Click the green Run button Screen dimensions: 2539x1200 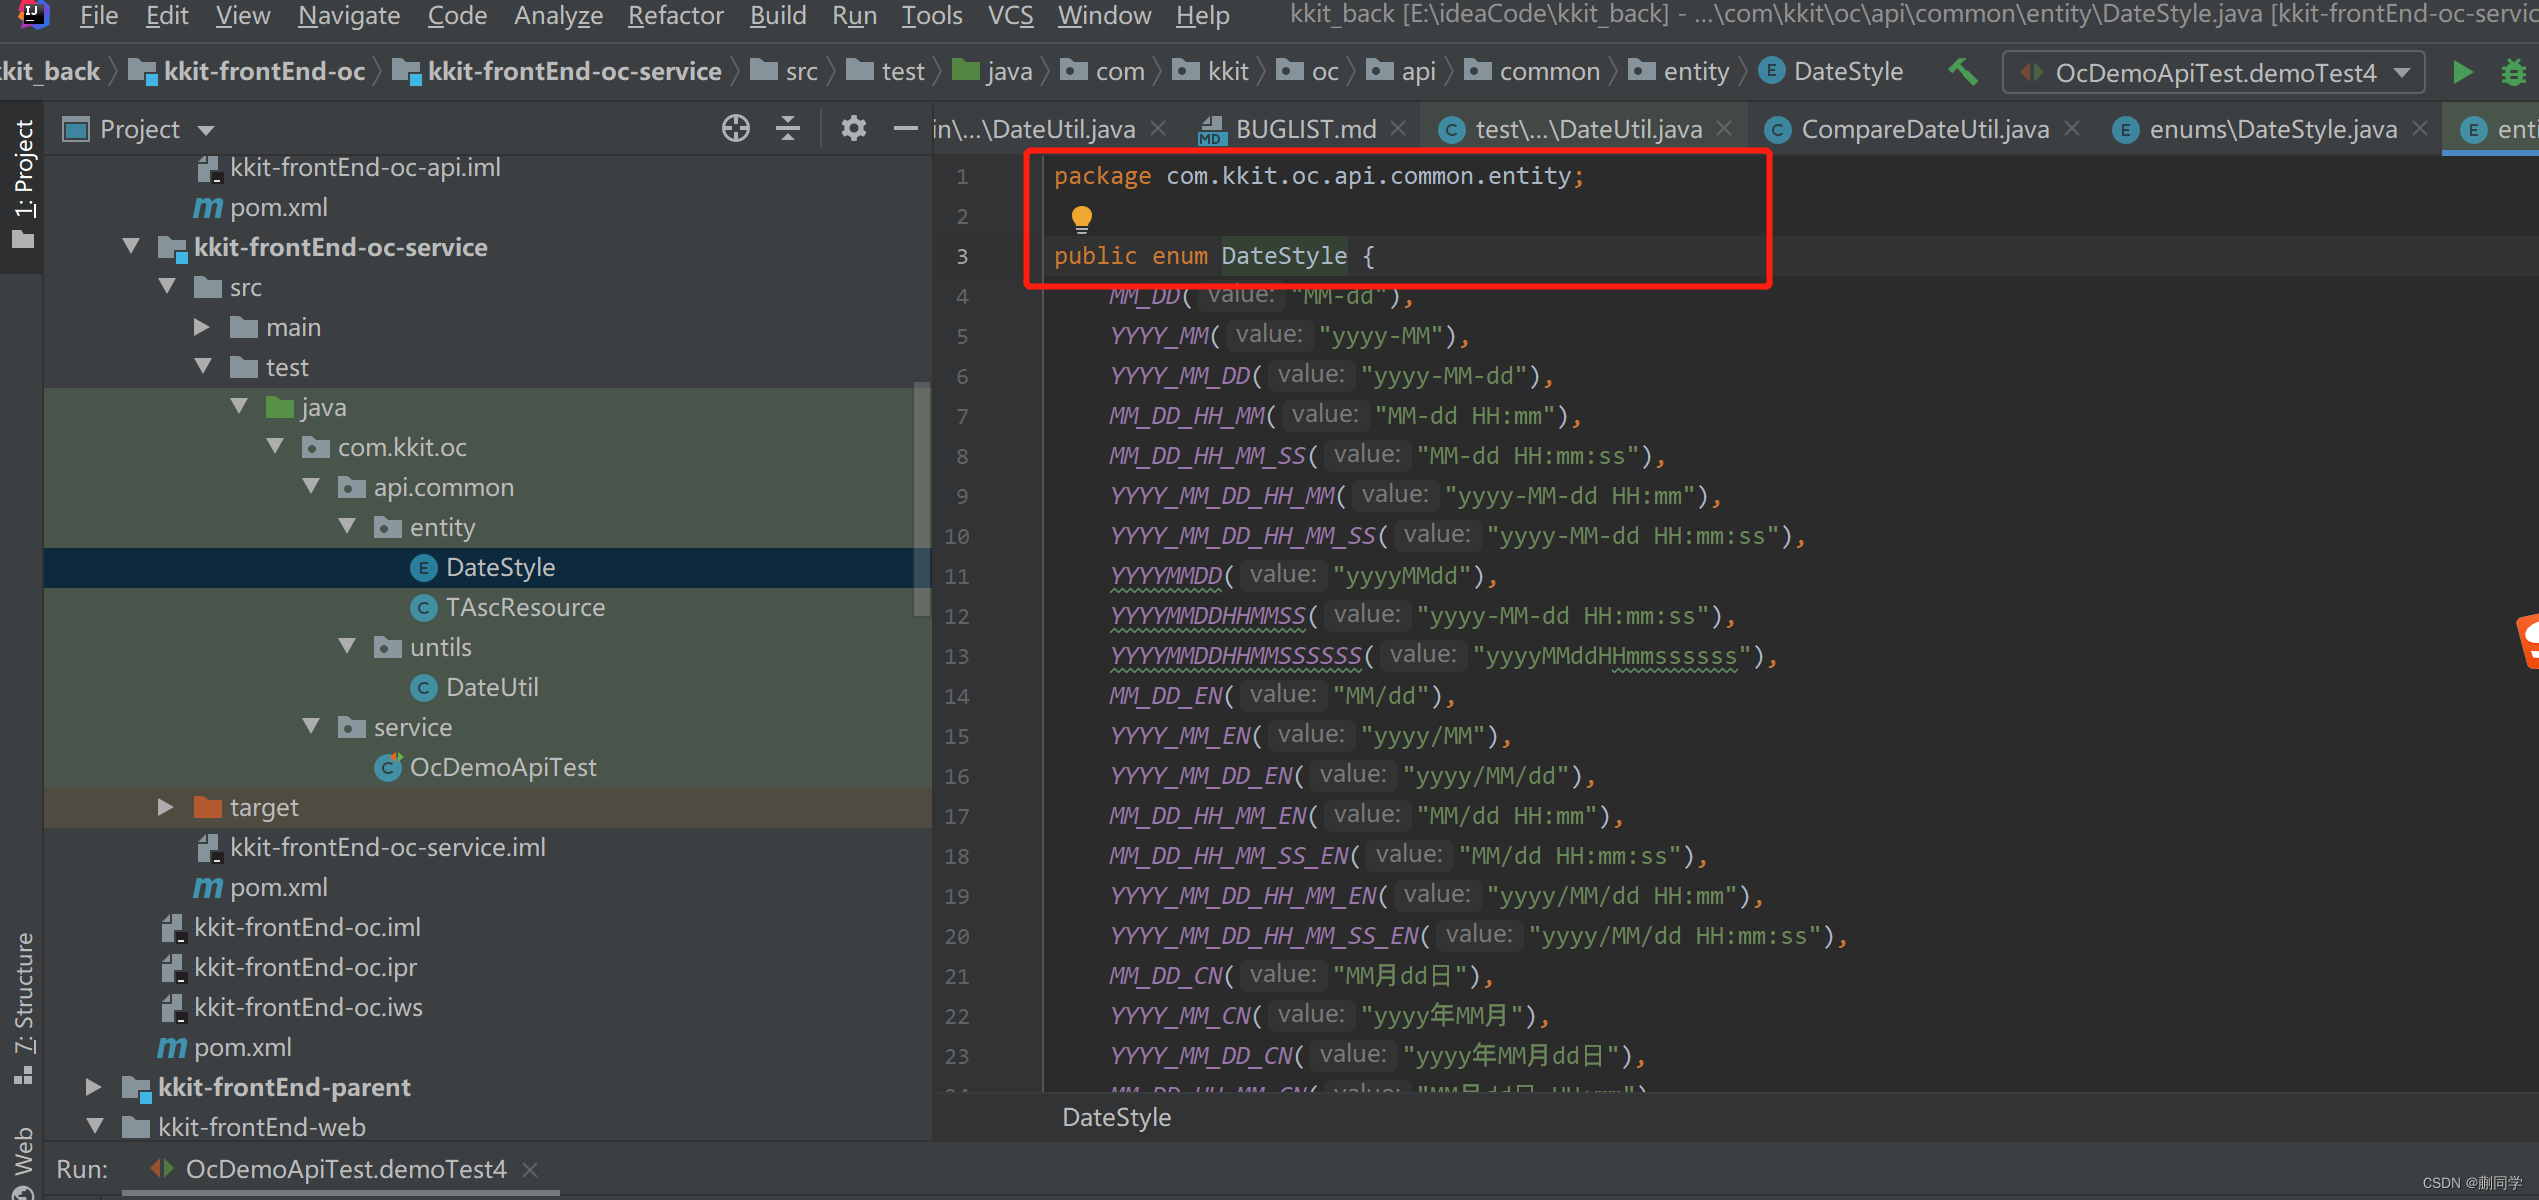2462,72
